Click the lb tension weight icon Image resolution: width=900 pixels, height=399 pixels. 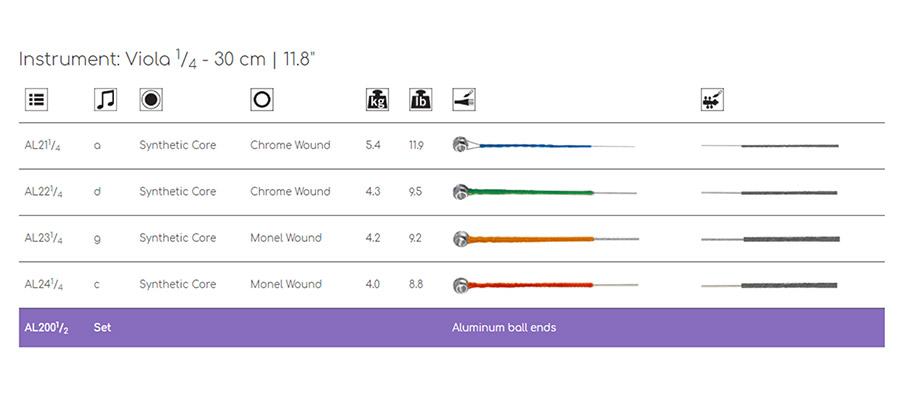[x=421, y=100]
